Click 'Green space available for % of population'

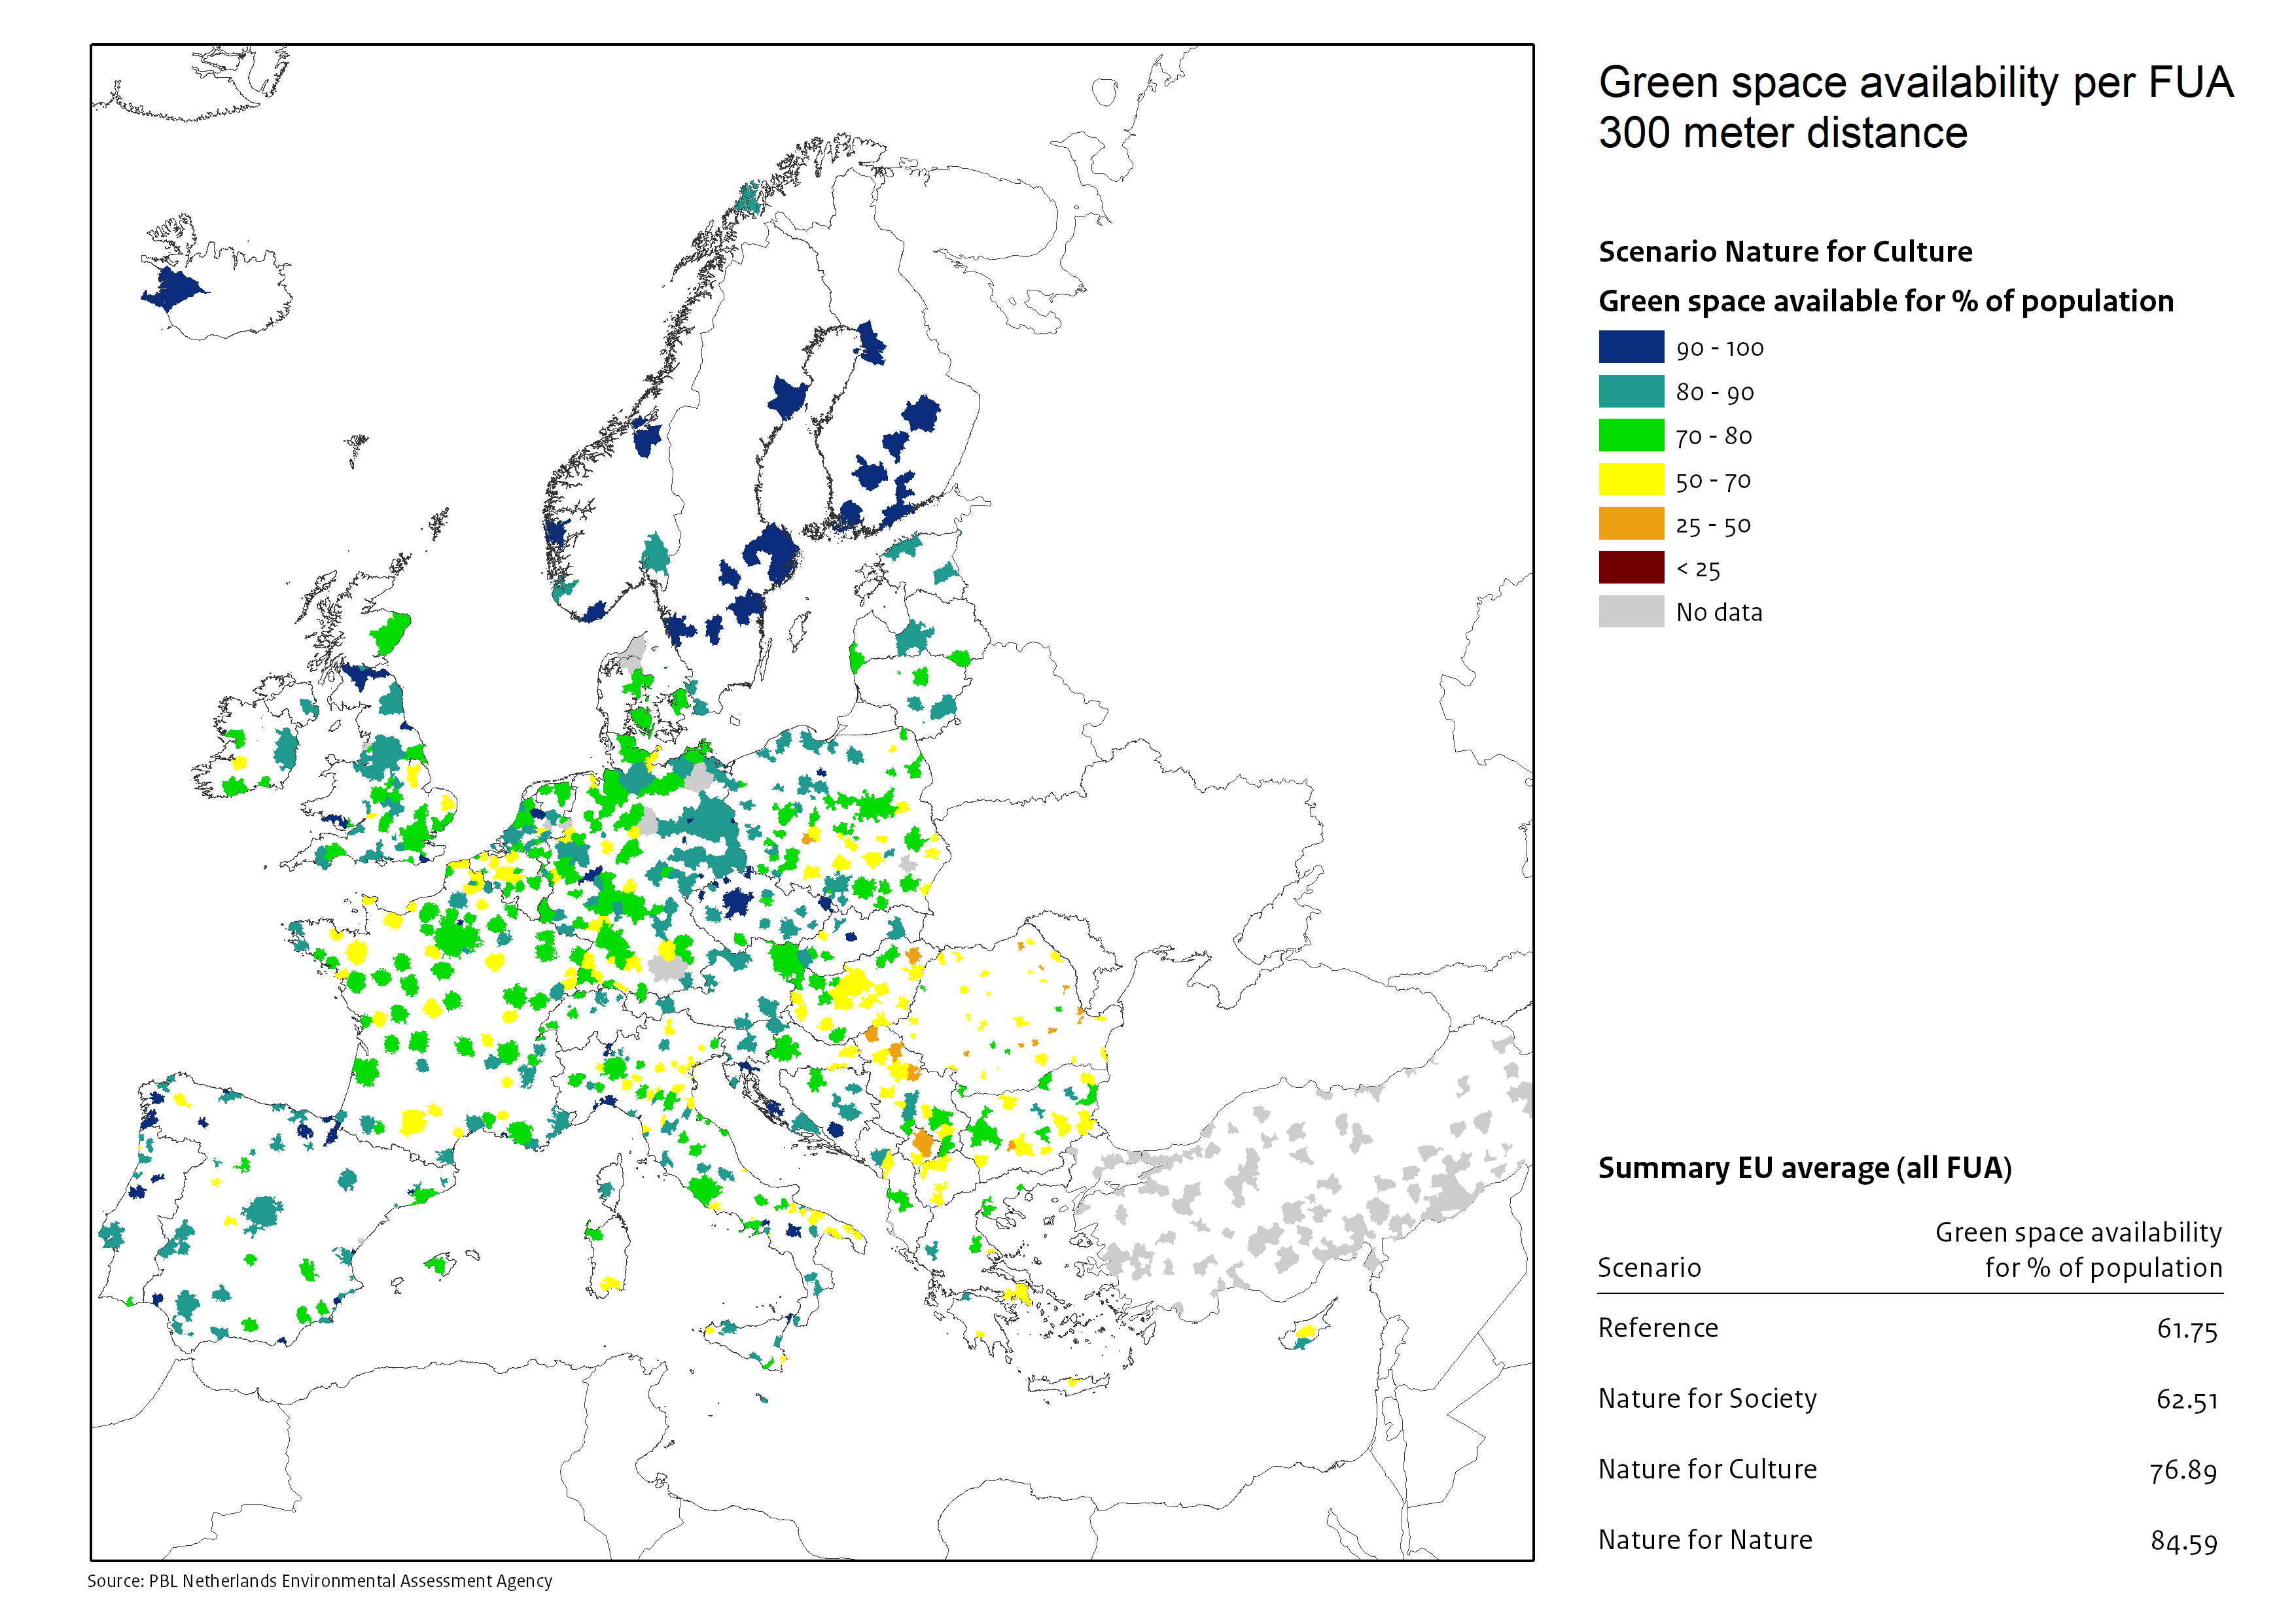click(x=1886, y=301)
